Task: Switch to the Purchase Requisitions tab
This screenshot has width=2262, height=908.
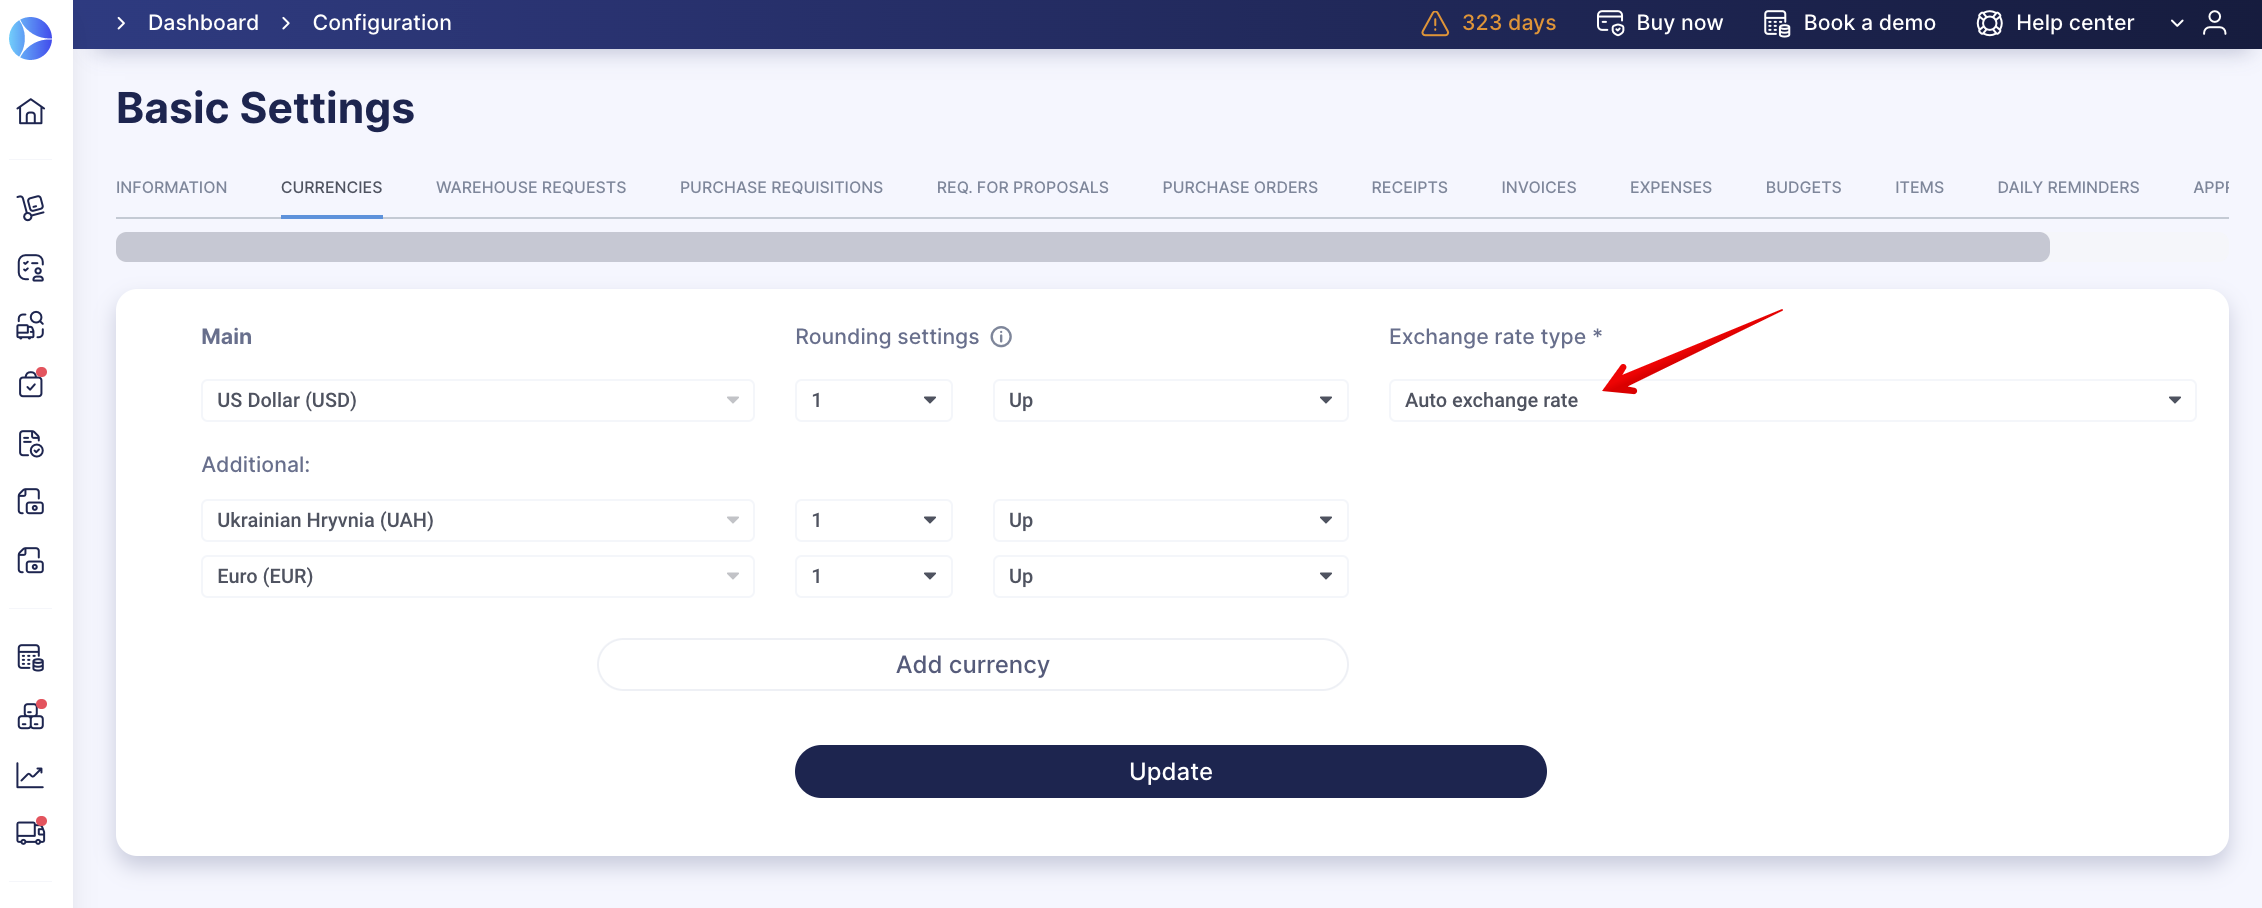Action: tap(782, 187)
